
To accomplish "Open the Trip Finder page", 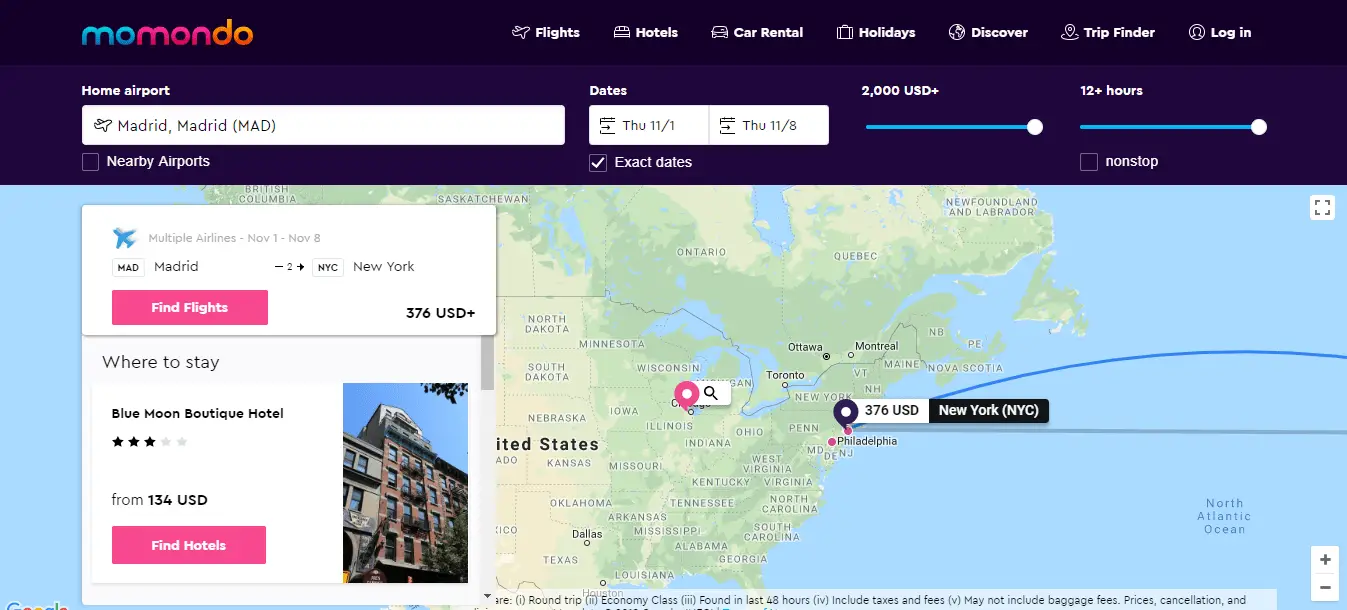I will coord(1108,32).
